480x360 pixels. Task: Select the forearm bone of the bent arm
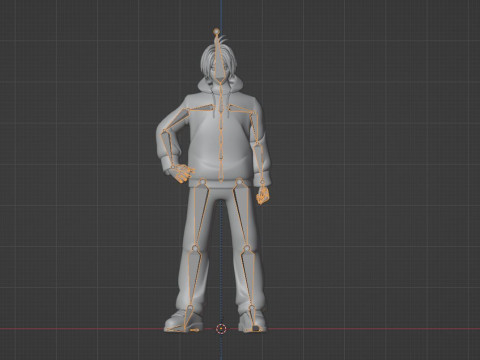tap(168, 149)
